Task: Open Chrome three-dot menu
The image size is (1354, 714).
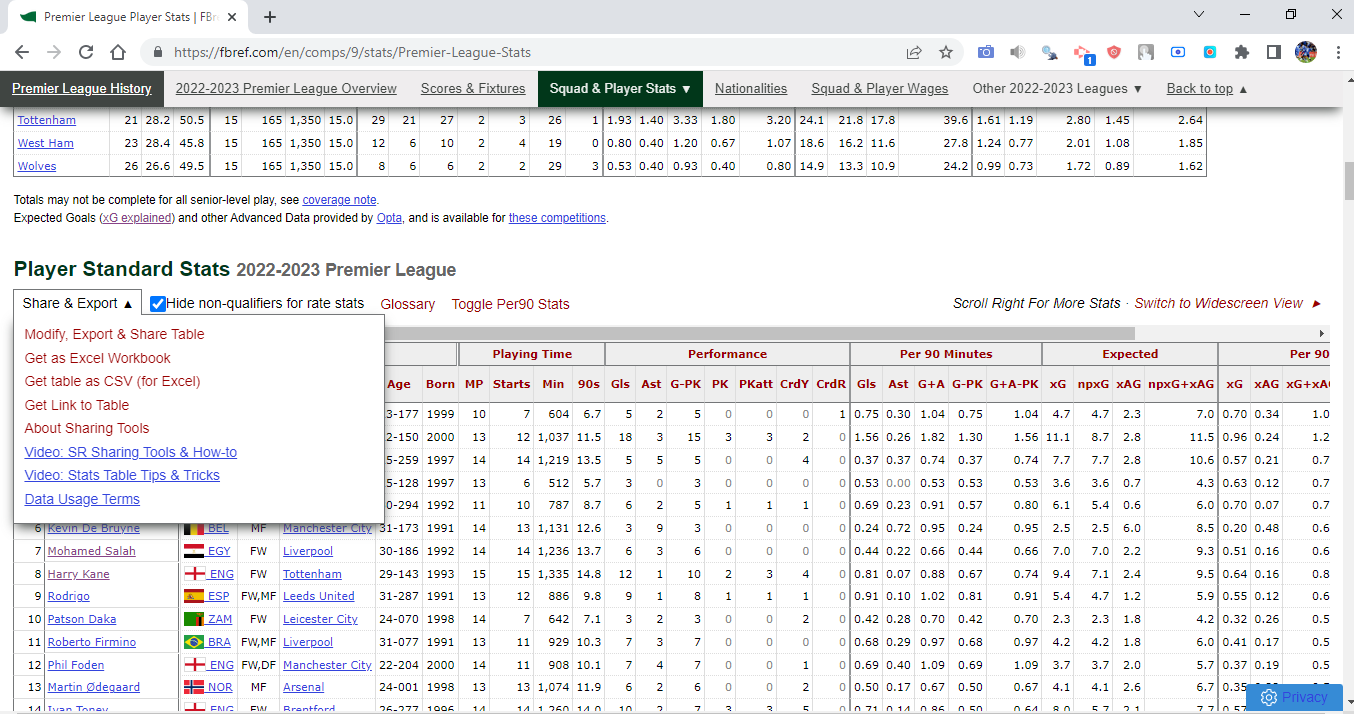Action: coord(1338,52)
